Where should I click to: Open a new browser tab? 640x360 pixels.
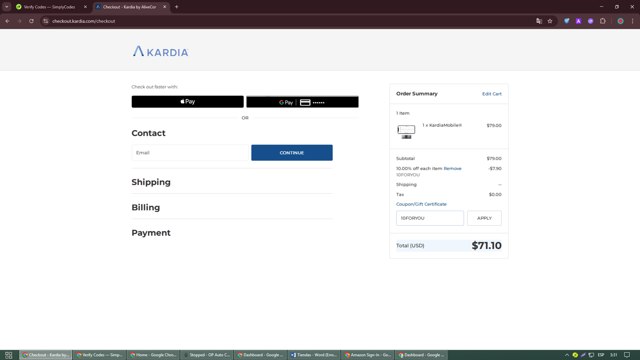(176, 7)
